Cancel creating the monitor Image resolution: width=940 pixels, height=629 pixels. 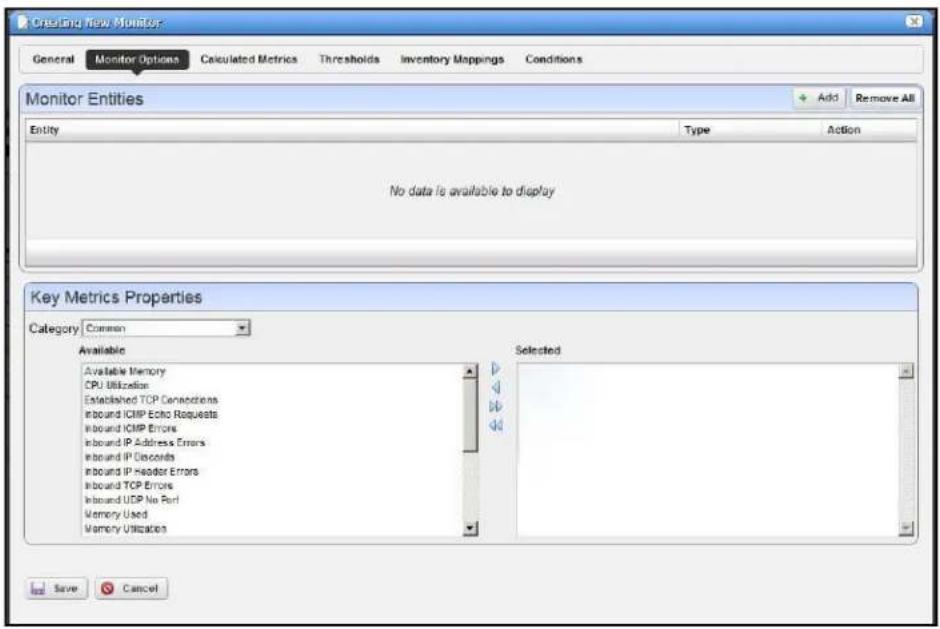tap(131, 588)
